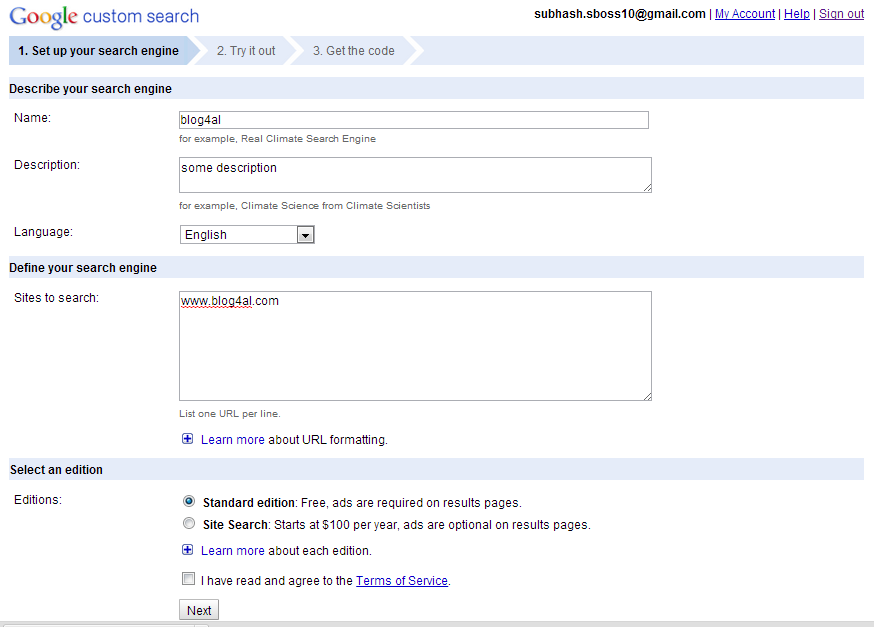Click the 'Real Climate Search Engine' example text
The image size is (874, 627).
[x=308, y=139]
